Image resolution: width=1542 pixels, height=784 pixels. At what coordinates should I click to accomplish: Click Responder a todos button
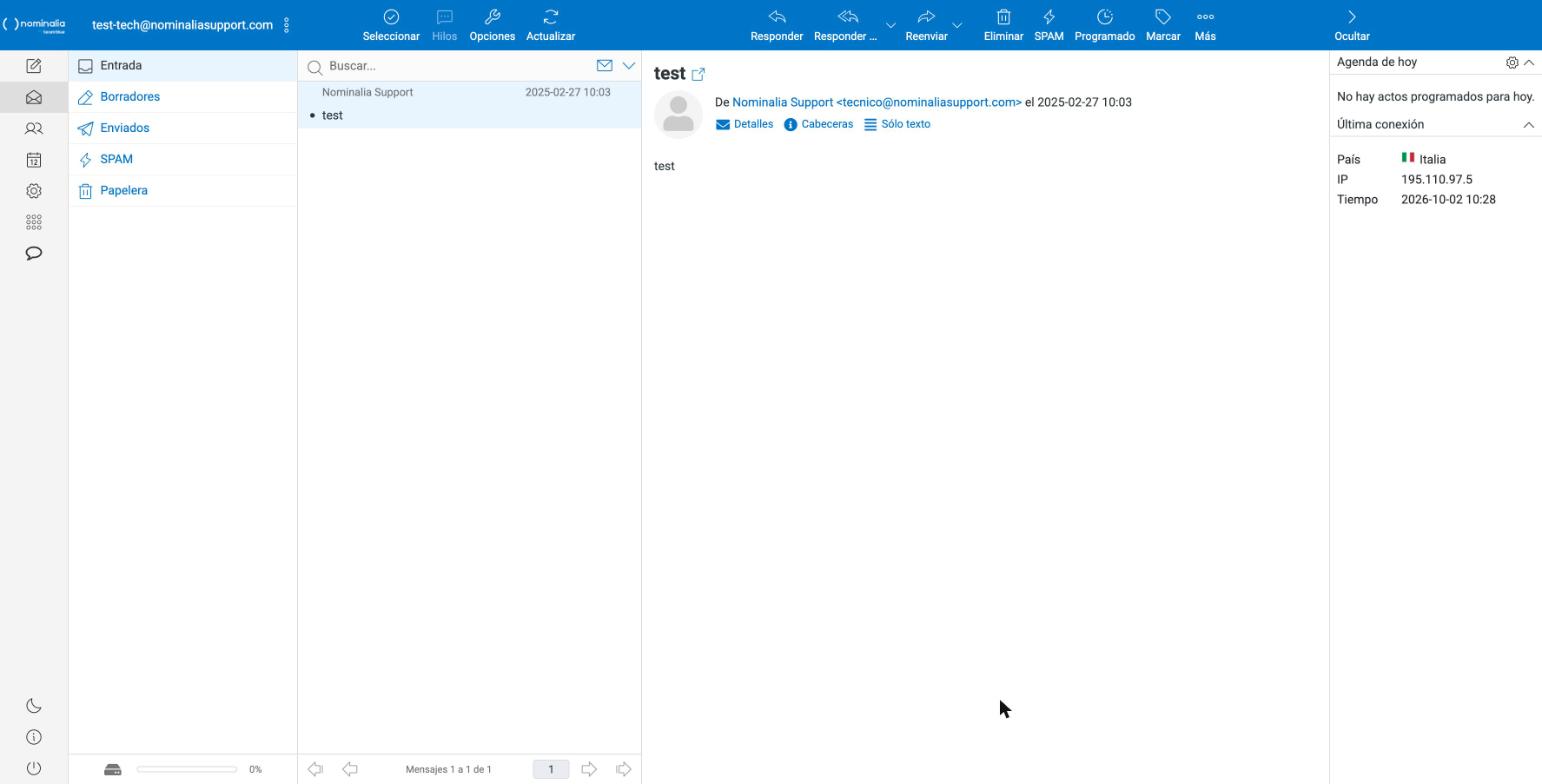click(846, 25)
